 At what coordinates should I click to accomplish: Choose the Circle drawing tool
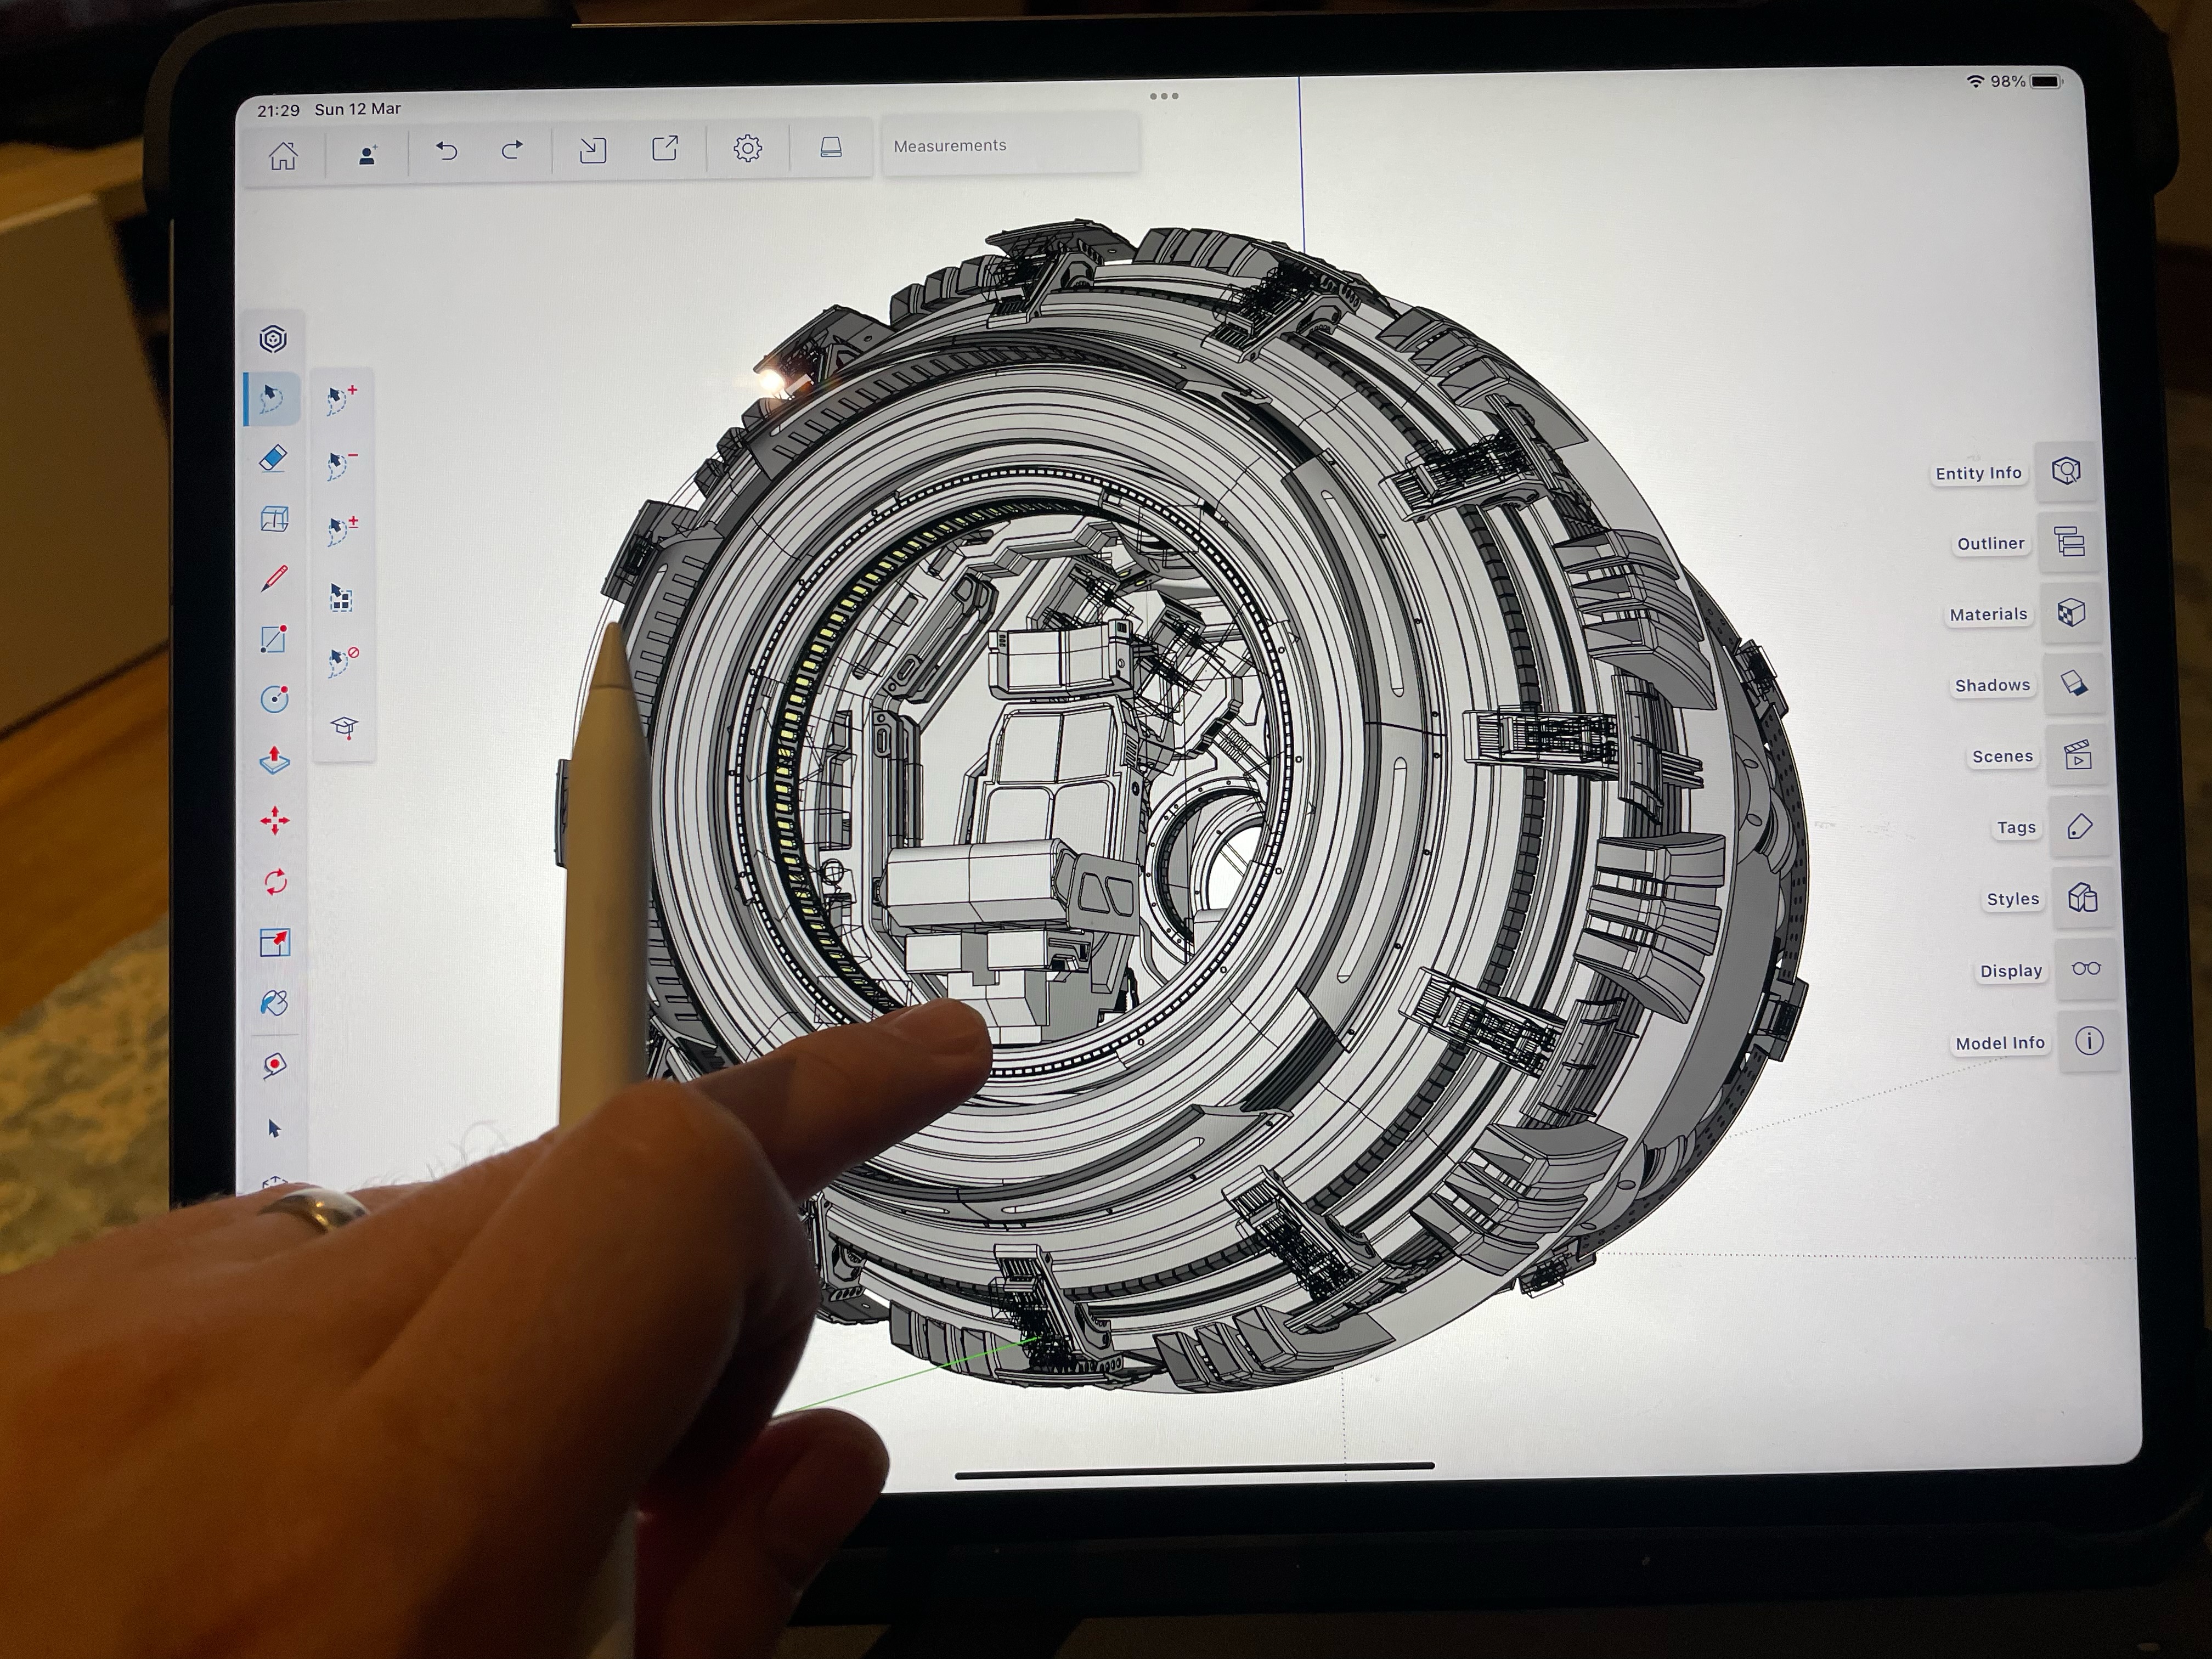point(274,699)
